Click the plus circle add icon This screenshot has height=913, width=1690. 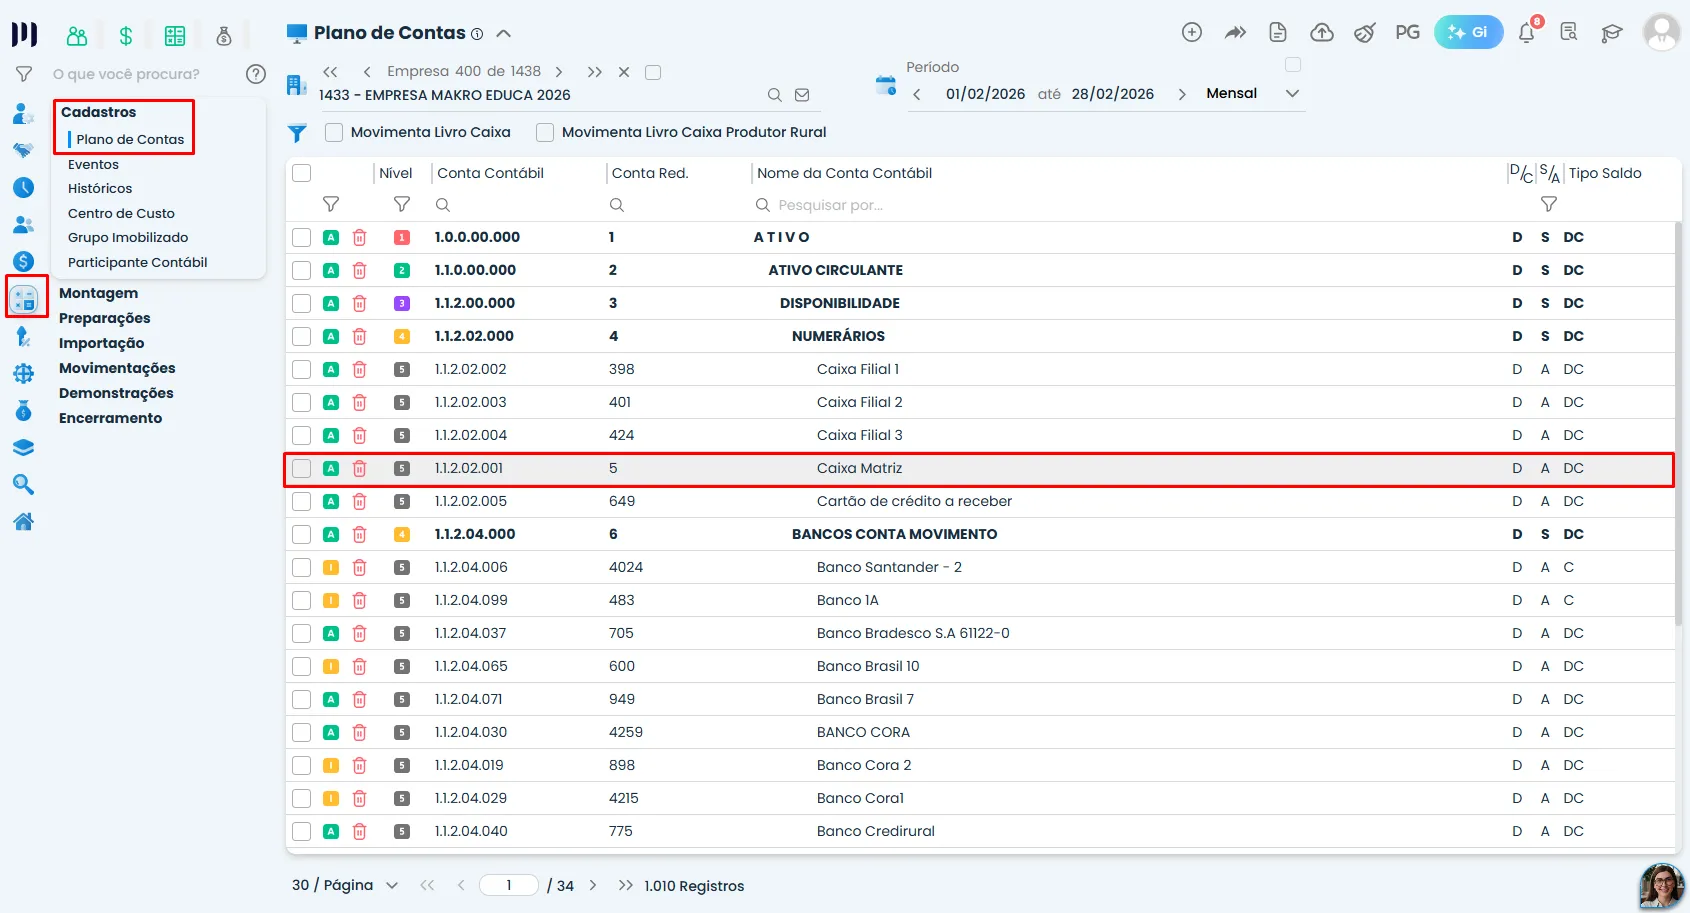[1192, 32]
